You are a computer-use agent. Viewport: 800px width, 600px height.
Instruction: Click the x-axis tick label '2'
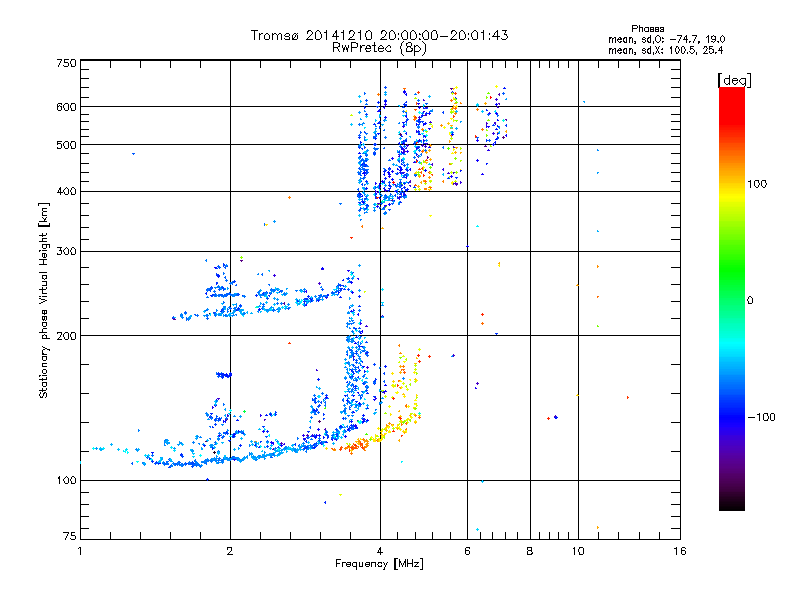pos(230,551)
